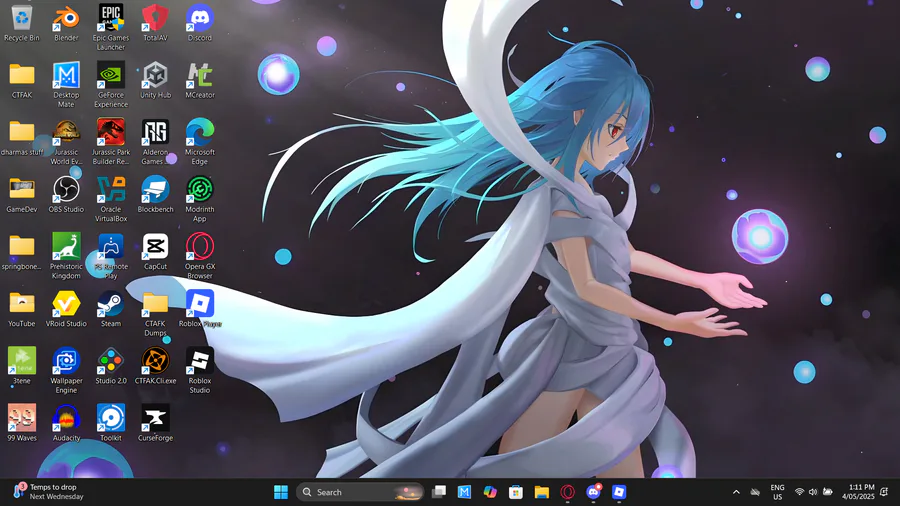Open the Windows Start menu
The height and width of the screenshot is (506, 900).
pyautogui.click(x=281, y=492)
